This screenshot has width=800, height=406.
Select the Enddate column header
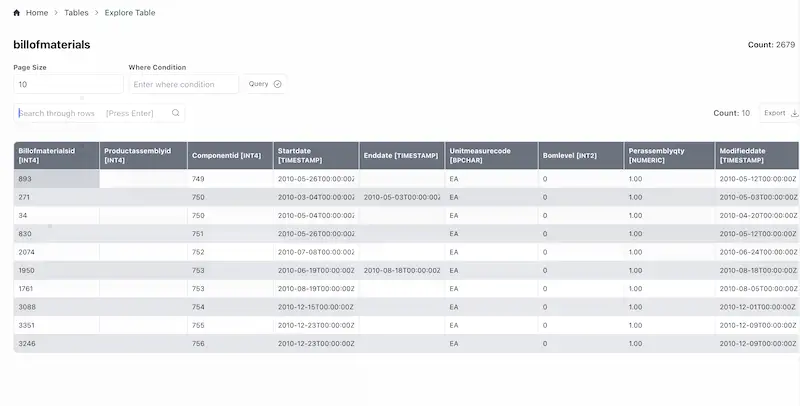[401, 155]
